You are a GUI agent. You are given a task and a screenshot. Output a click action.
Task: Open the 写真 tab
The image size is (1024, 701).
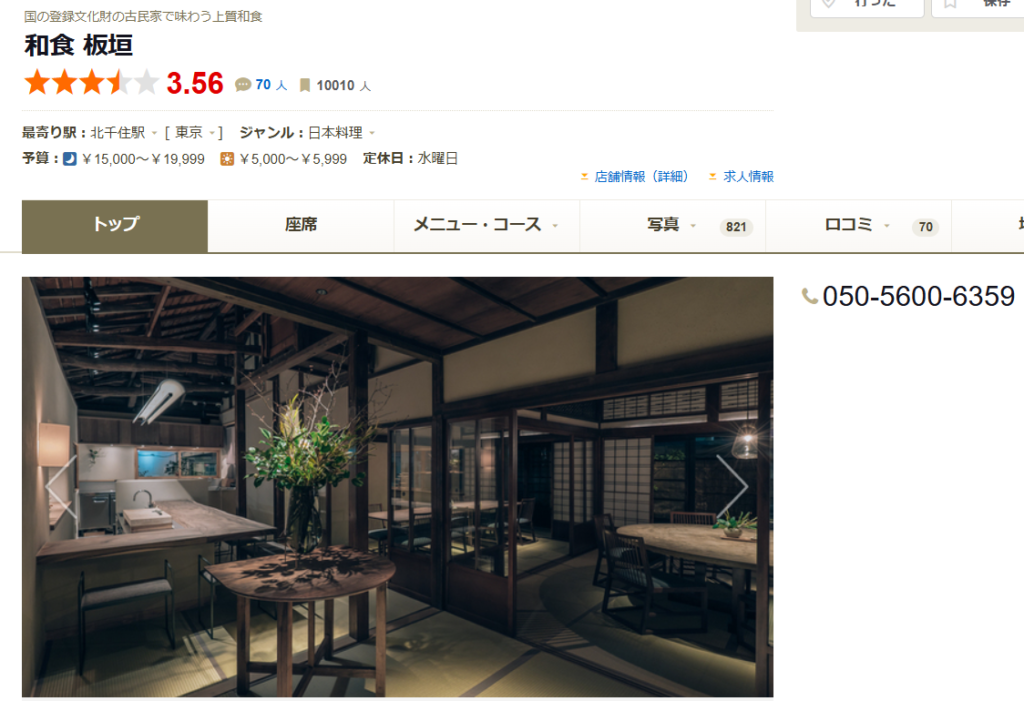(673, 225)
